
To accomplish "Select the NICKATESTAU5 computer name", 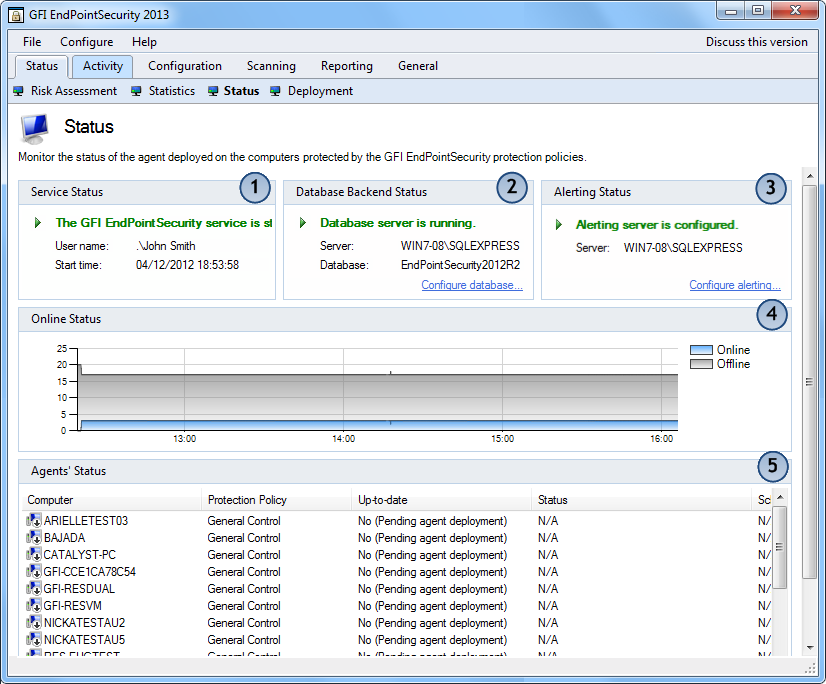I will click(x=84, y=639).
